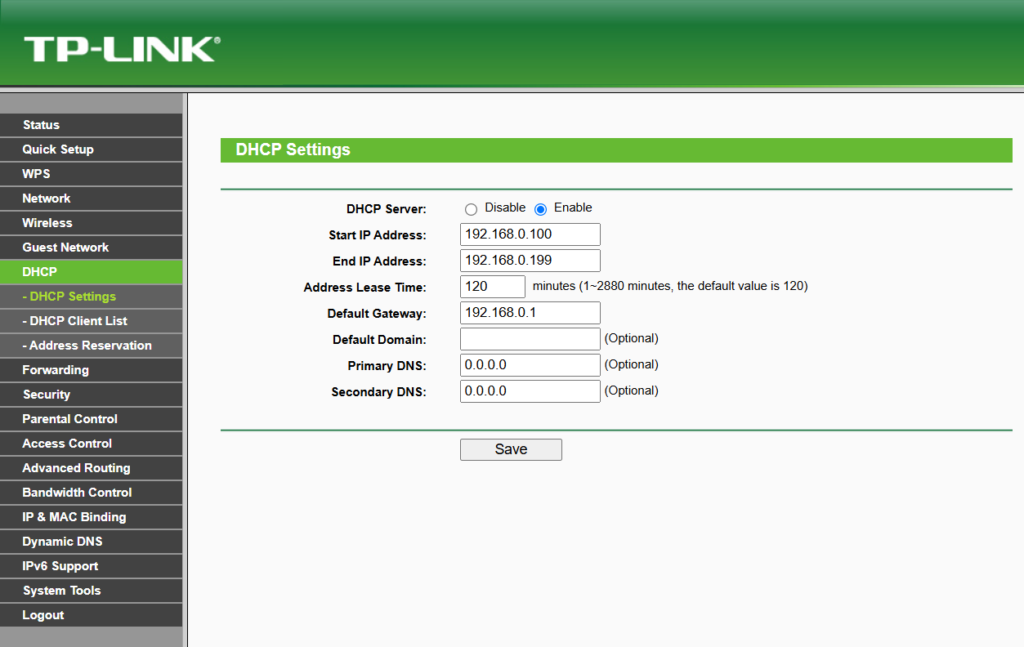1024x647 pixels.
Task: Go to Access Control
Action: tap(91, 443)
